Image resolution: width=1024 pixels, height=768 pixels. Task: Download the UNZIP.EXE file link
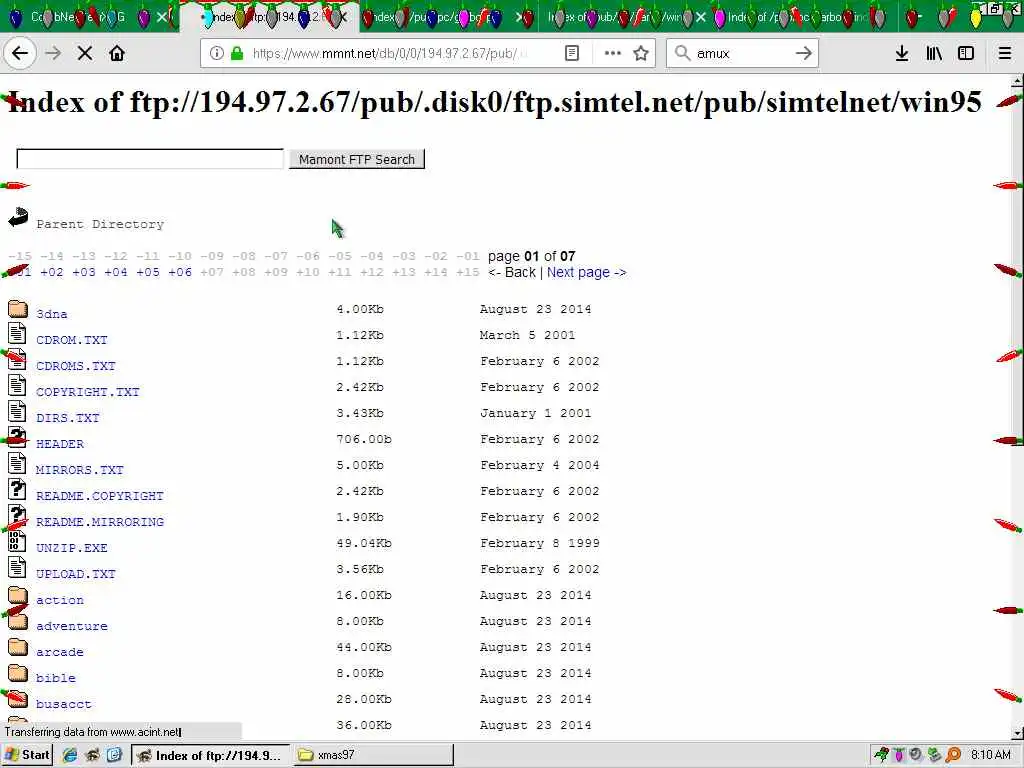[x=72, y=549]
